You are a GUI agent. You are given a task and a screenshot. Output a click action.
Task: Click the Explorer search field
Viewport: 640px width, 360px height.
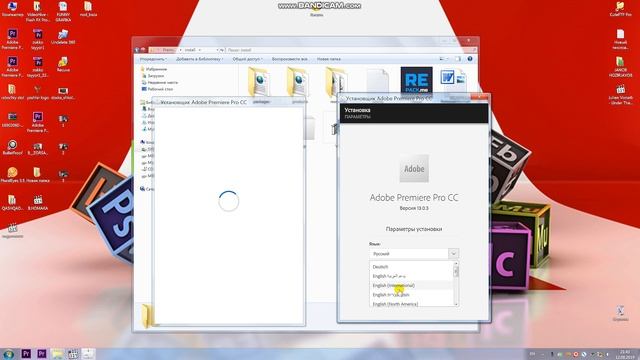351,50
